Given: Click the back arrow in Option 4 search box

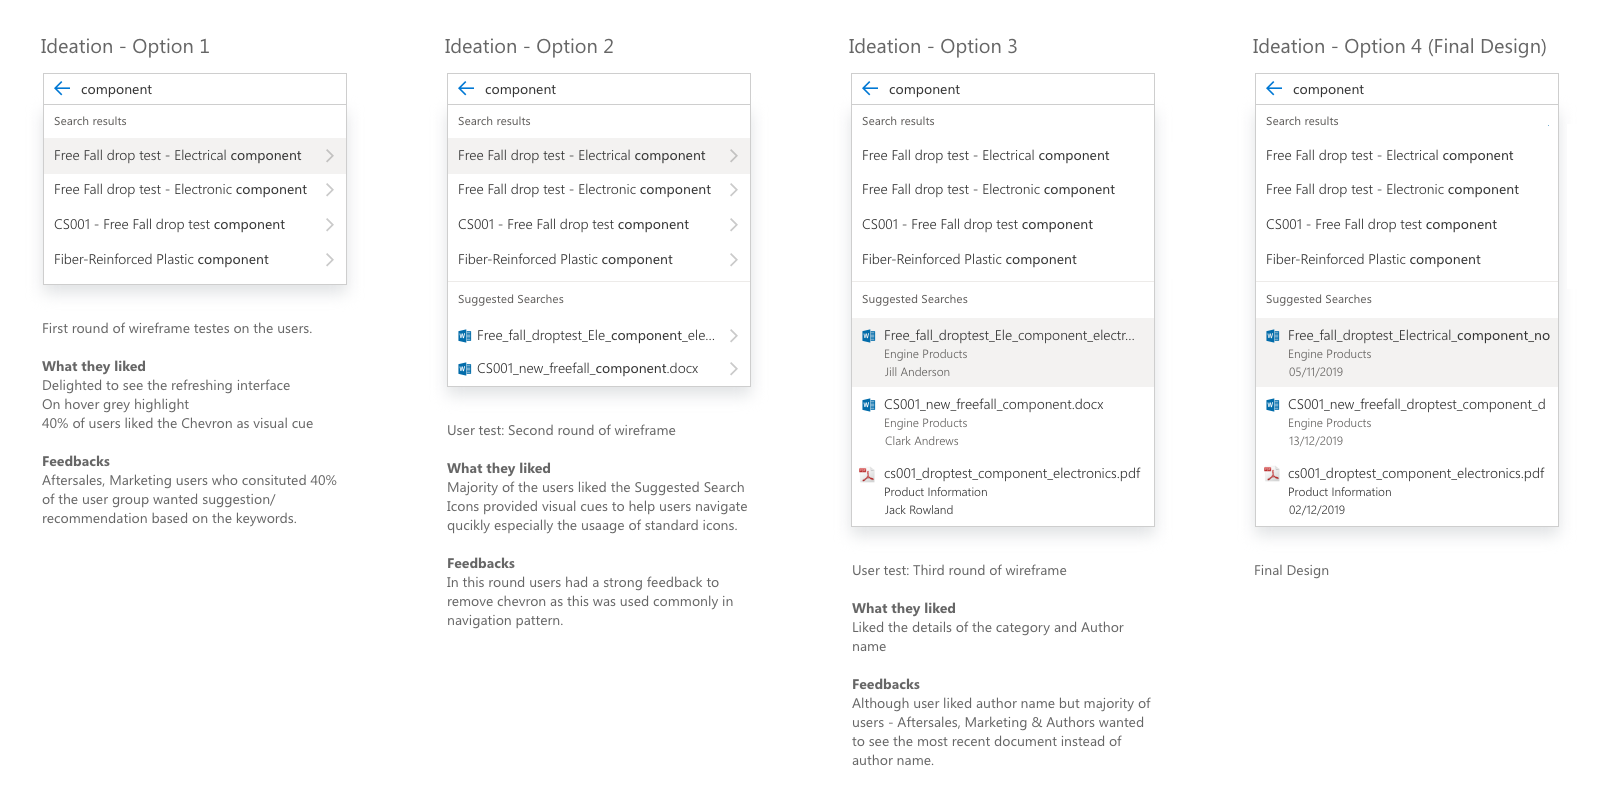Looking at the screenshot, I should point(1274,88).
